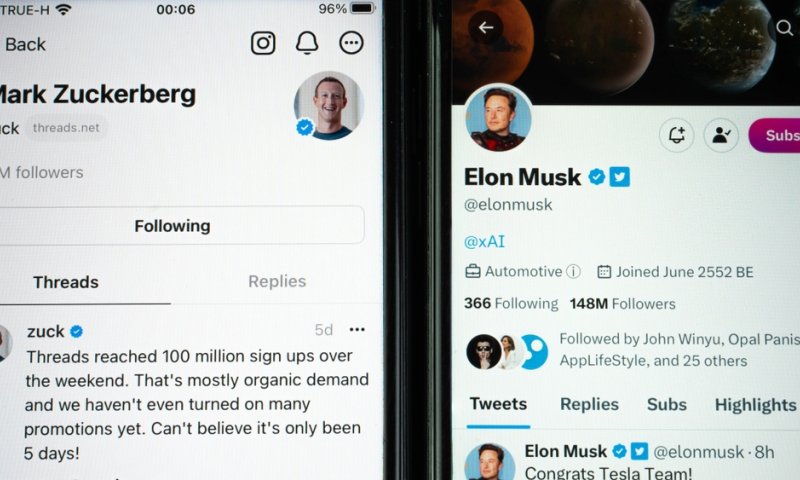Open the Highlights tab on Twitter

click(x=755, y=405)
